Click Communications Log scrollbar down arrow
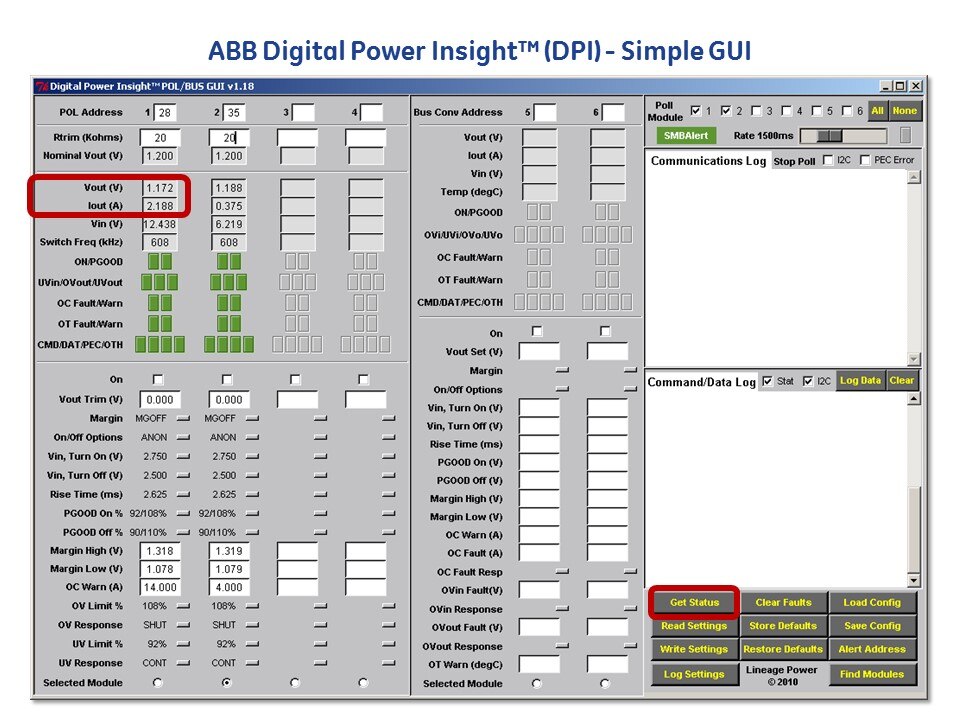 click(913, 359)
